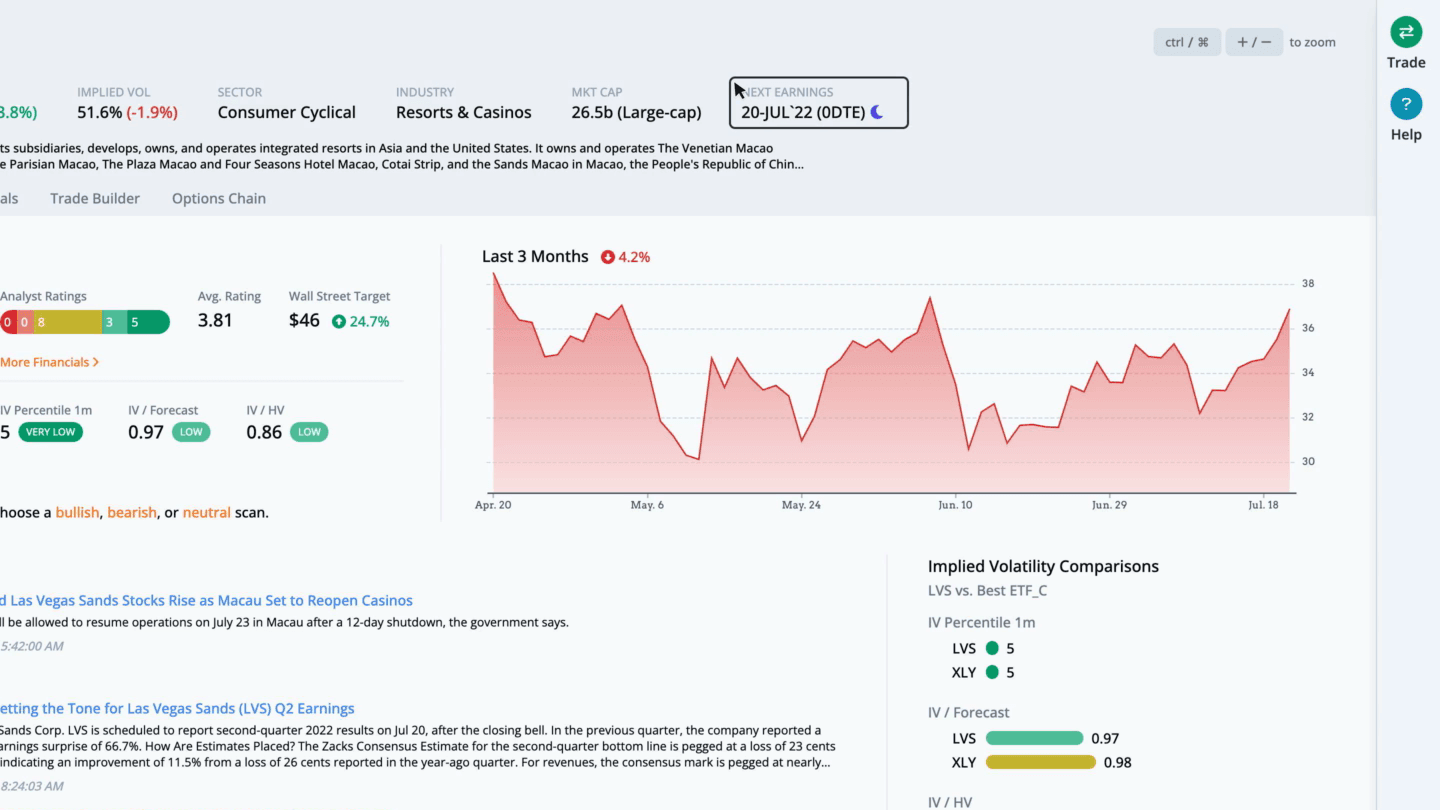This screenshot has height=810, width=1440.
Task: Click Consumer Cyclical sector value
Action: (x=287, y=112)
